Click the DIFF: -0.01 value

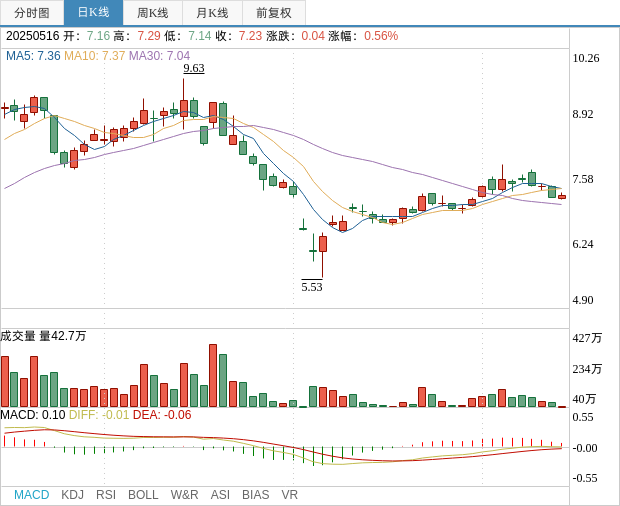click(99, 415)
